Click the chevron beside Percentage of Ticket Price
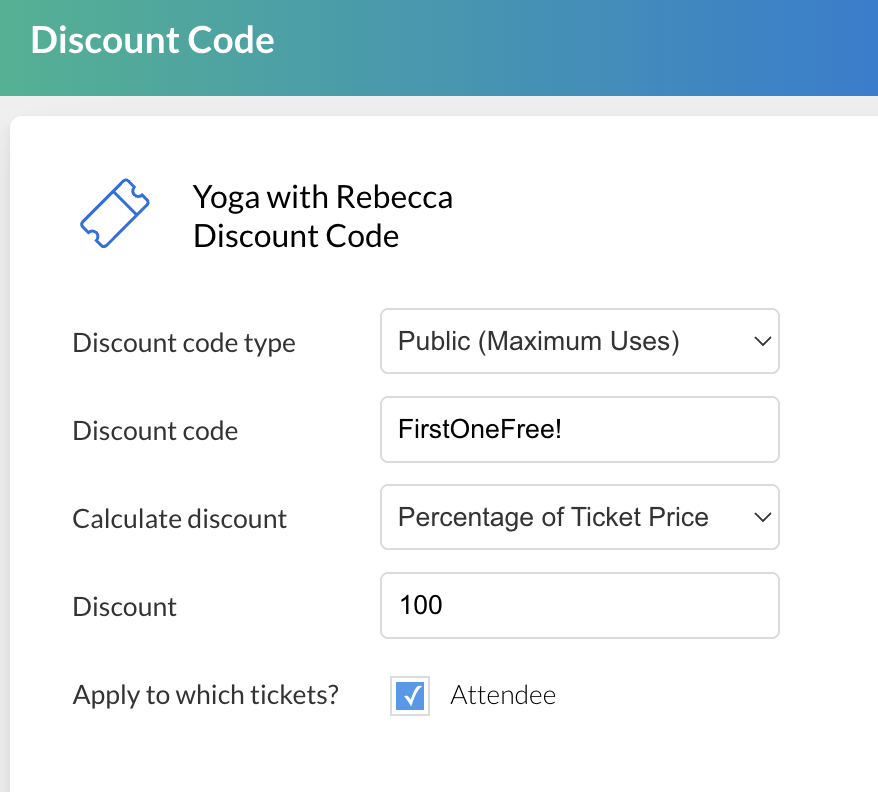The width and height of the screenshot is (878, 792). point(763,518)
